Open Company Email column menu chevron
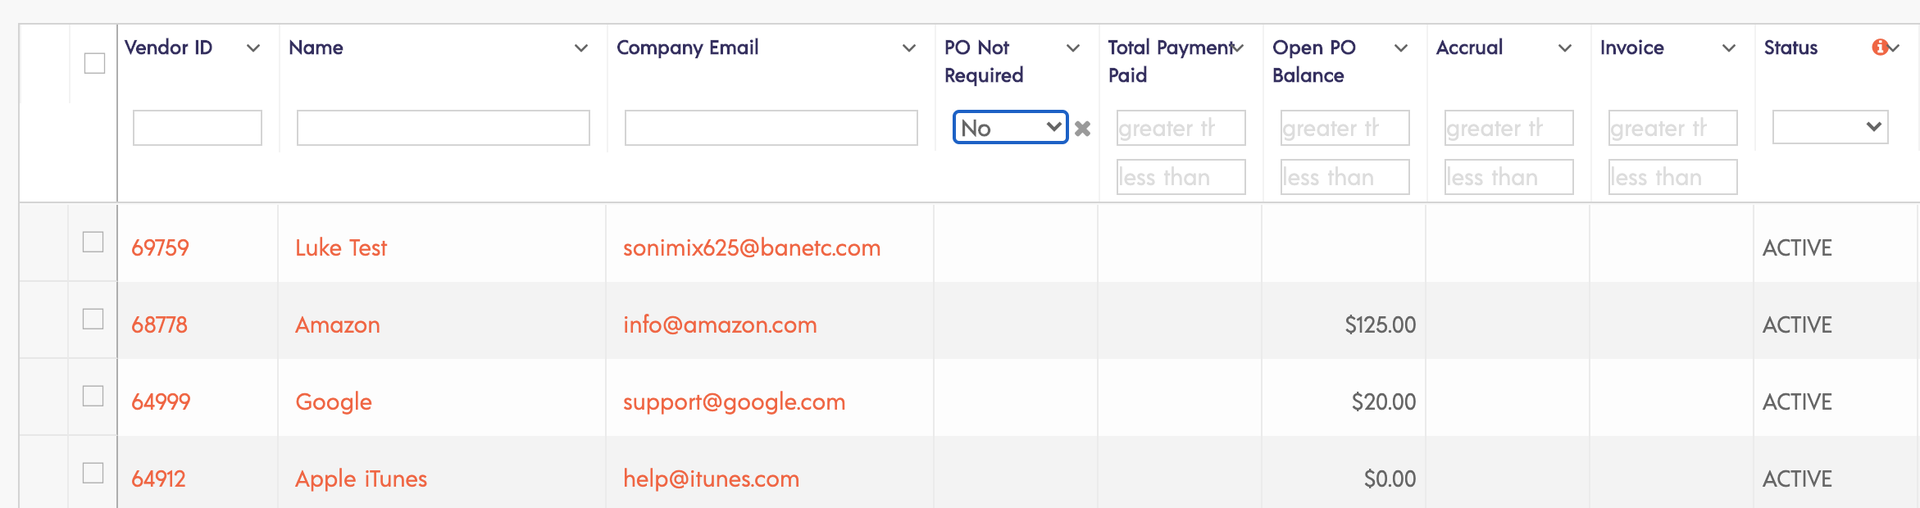This screenshot has width=1920, height=508. pyautogui.click(x=909, y=48)
